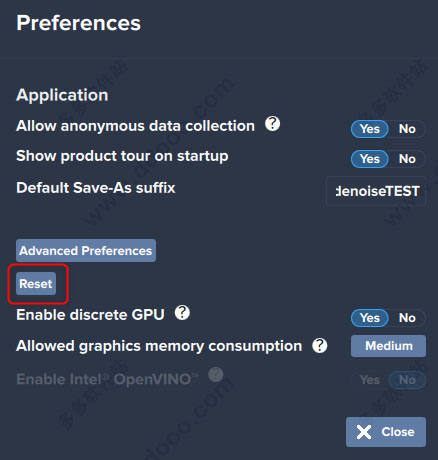Choose Yes for Enable discrete GPU
The height and width of the screenshot is (460, 438).
370,318
